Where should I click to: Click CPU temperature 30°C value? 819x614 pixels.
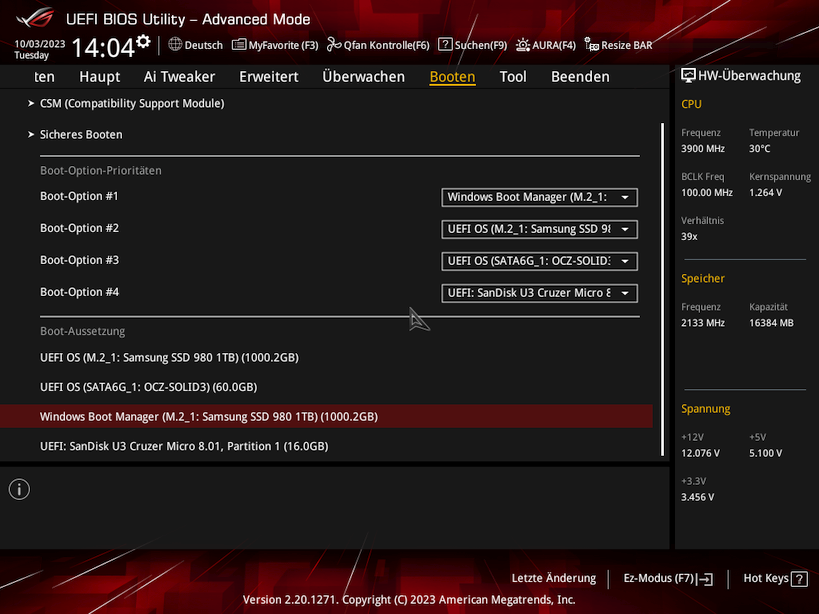pos(759,149)
